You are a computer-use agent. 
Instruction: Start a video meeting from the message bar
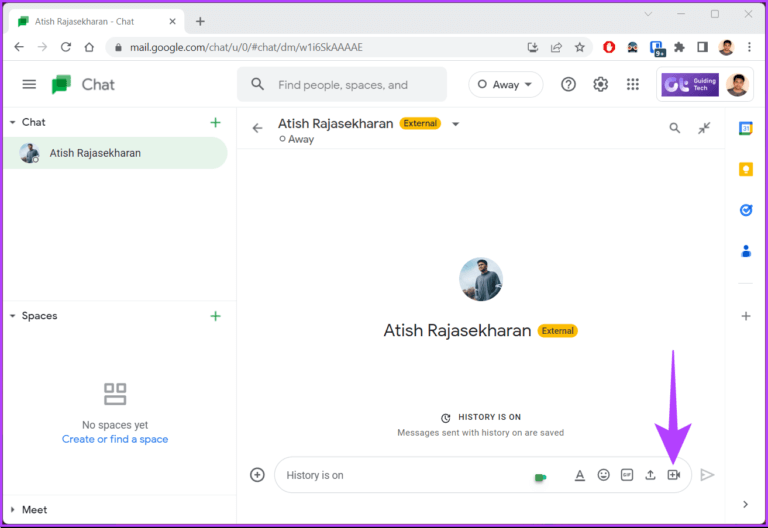[673, 475]
